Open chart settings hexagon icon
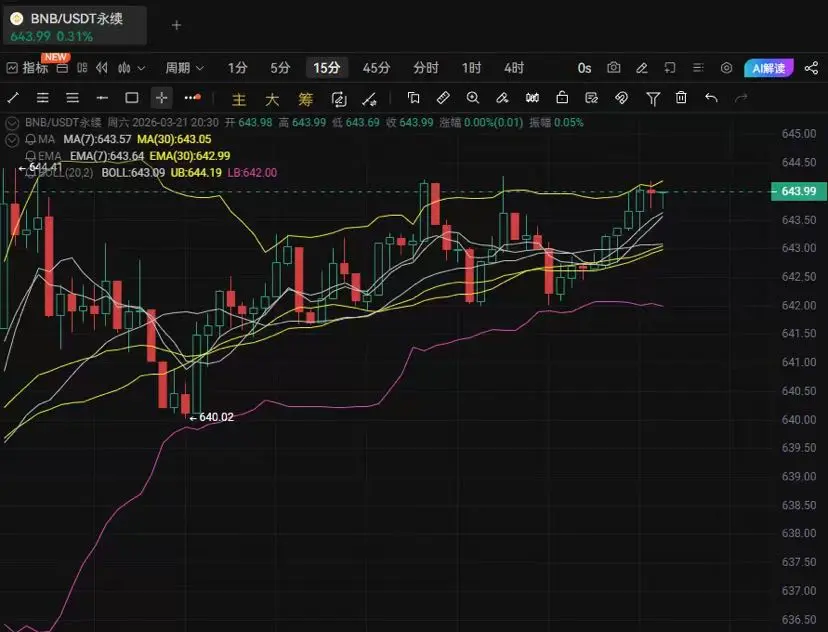This screenshot has width=828, height=632. 727,68
